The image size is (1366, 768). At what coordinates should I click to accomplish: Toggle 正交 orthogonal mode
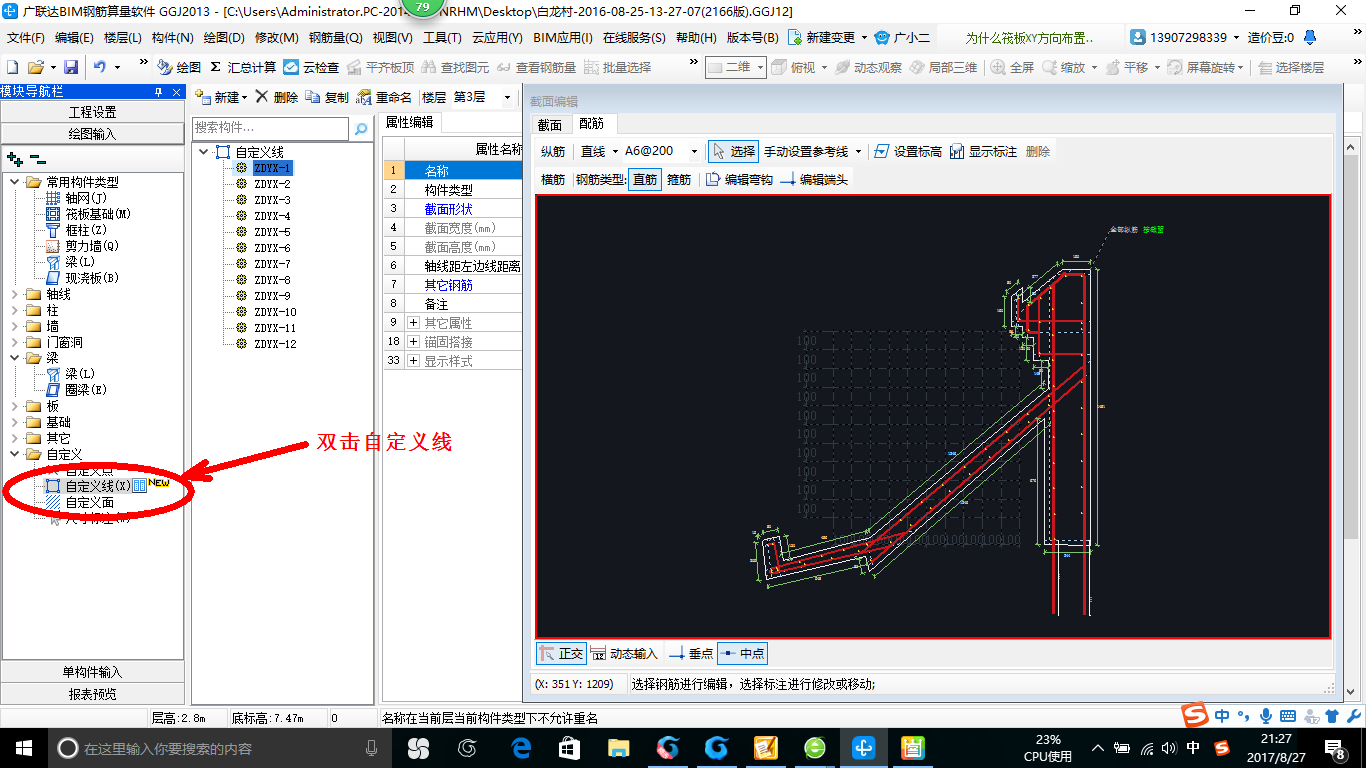pos(560,653)
